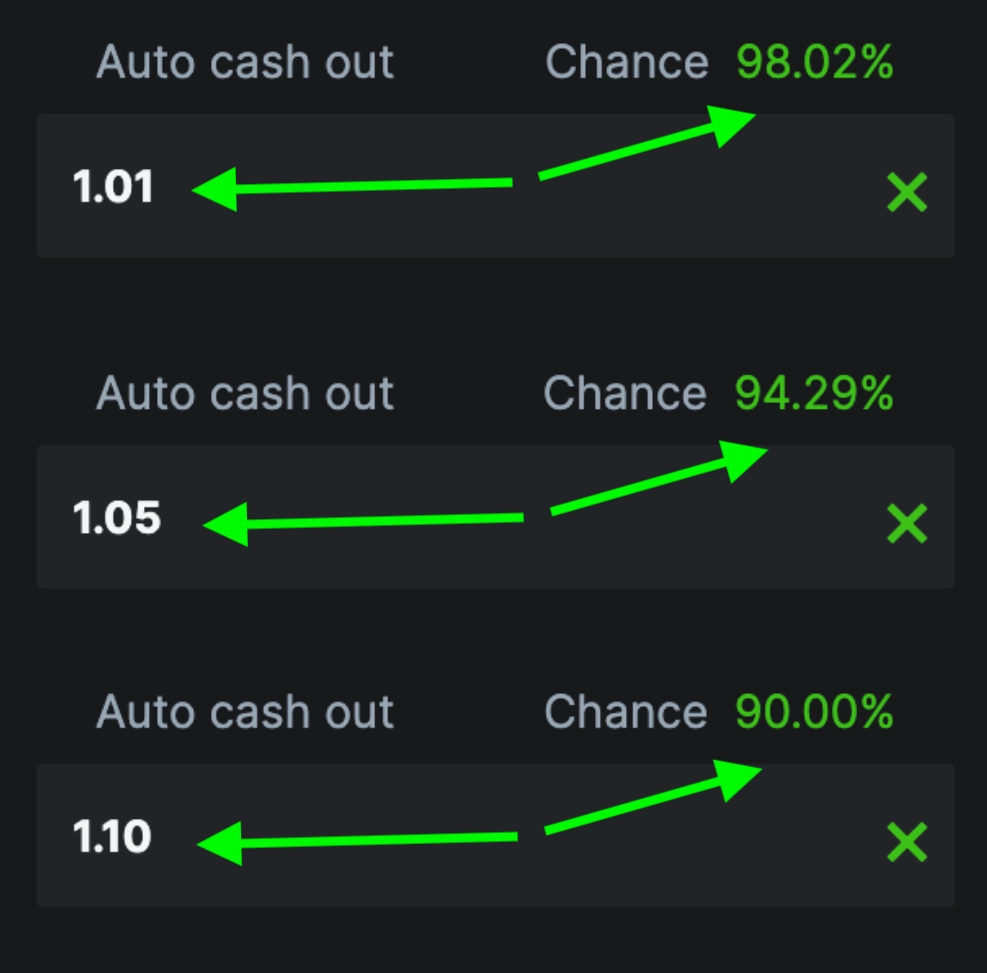
Task: Click the Auto cash out label above 1.01
Action: pyautogui.click(x=245, y=63)
